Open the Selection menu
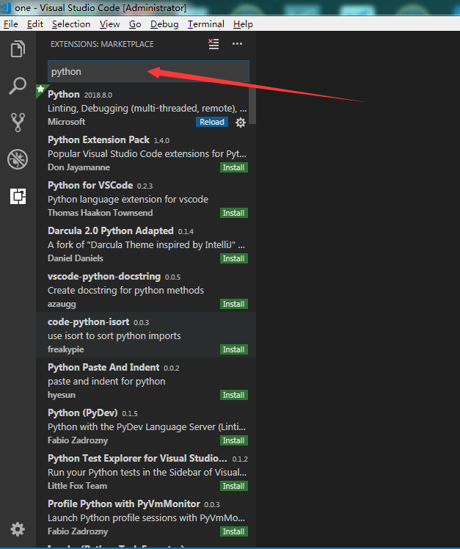 [x=71, y=24]
